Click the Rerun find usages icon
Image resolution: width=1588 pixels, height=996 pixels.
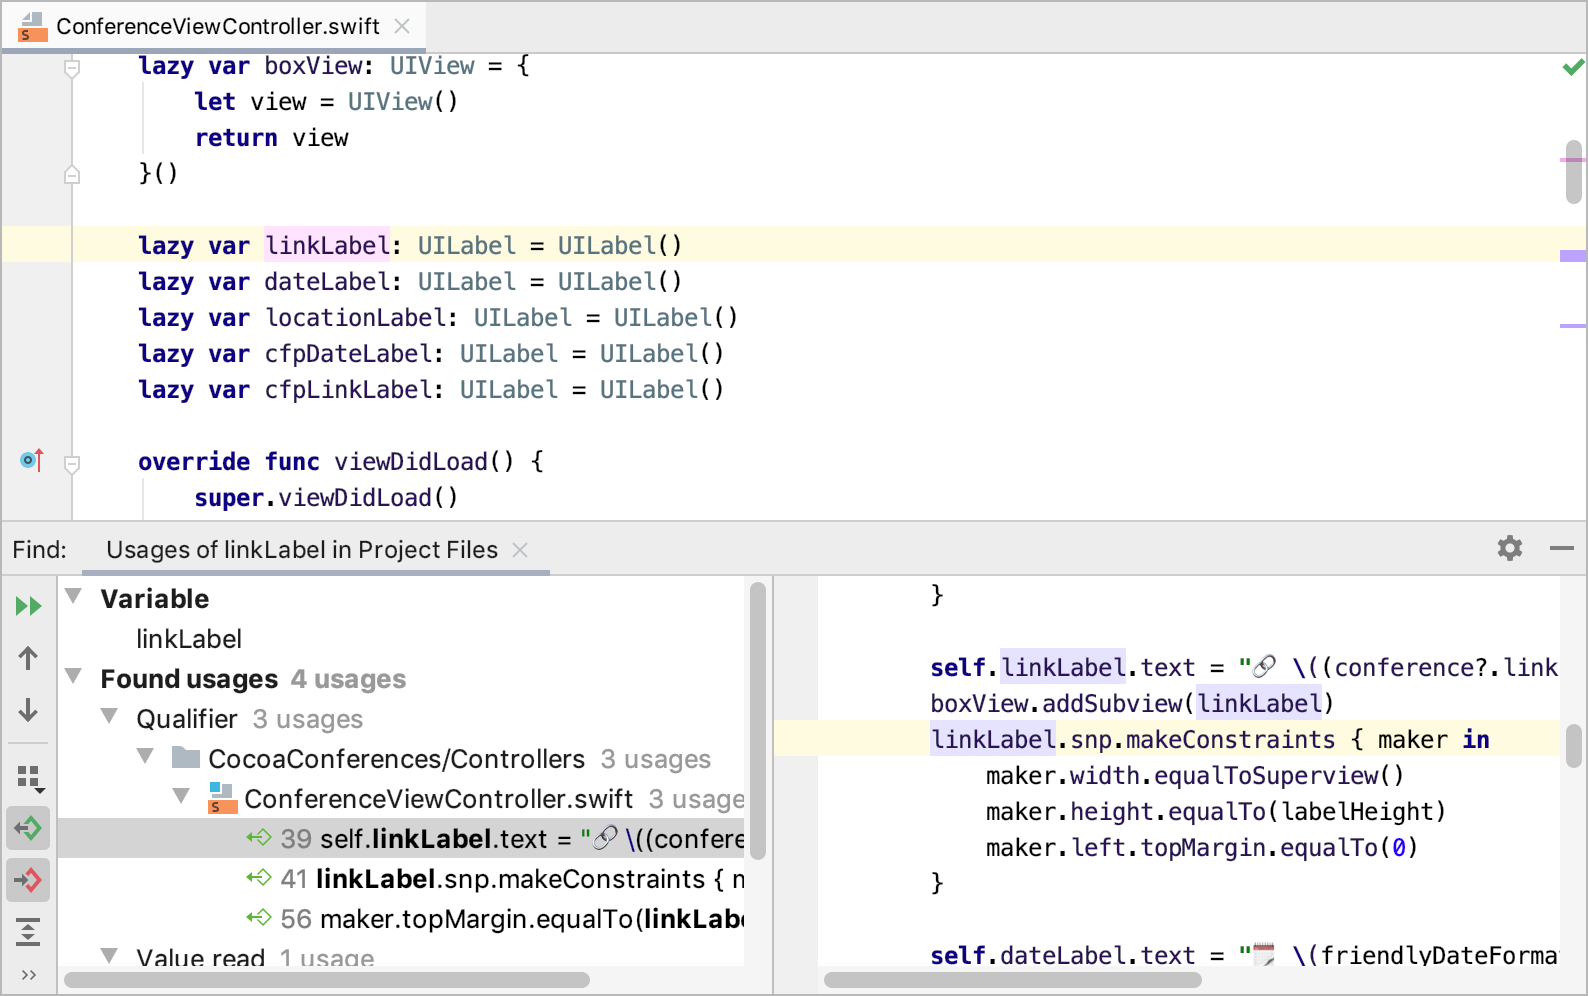(28, 606)
